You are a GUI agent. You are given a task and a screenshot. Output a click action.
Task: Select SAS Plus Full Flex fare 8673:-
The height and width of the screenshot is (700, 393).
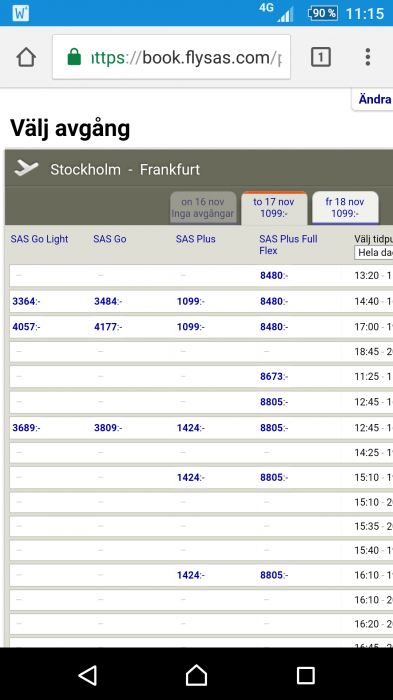tap(274, 376)
